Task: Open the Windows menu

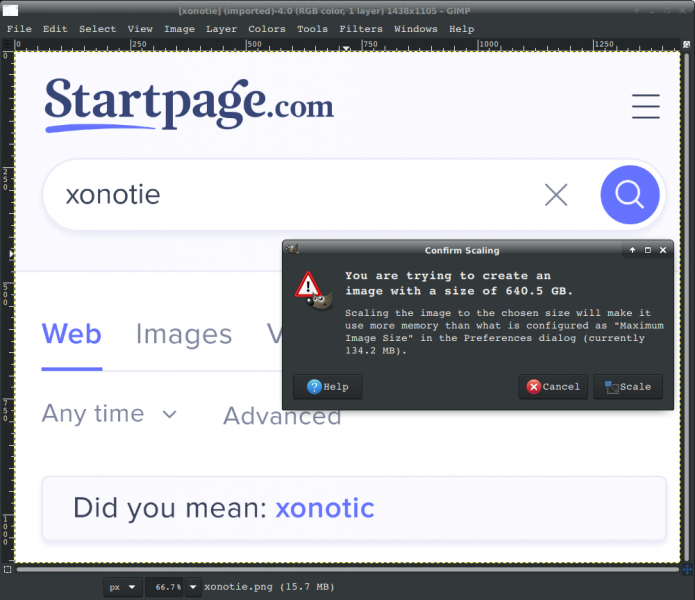Action: click(416, 29)
